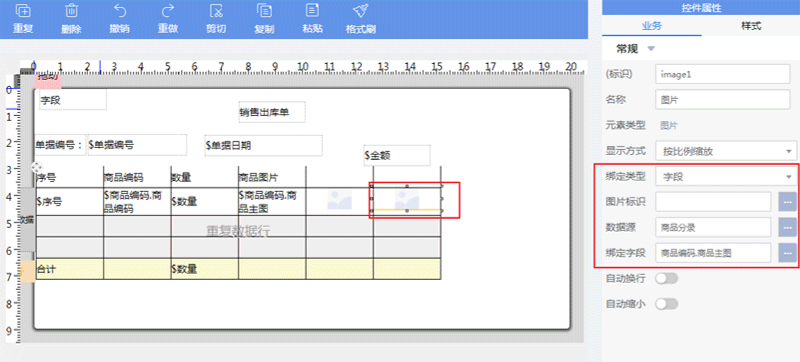
Task: Click the orange footer band marker beside 合计
Action: coord(27,272)
